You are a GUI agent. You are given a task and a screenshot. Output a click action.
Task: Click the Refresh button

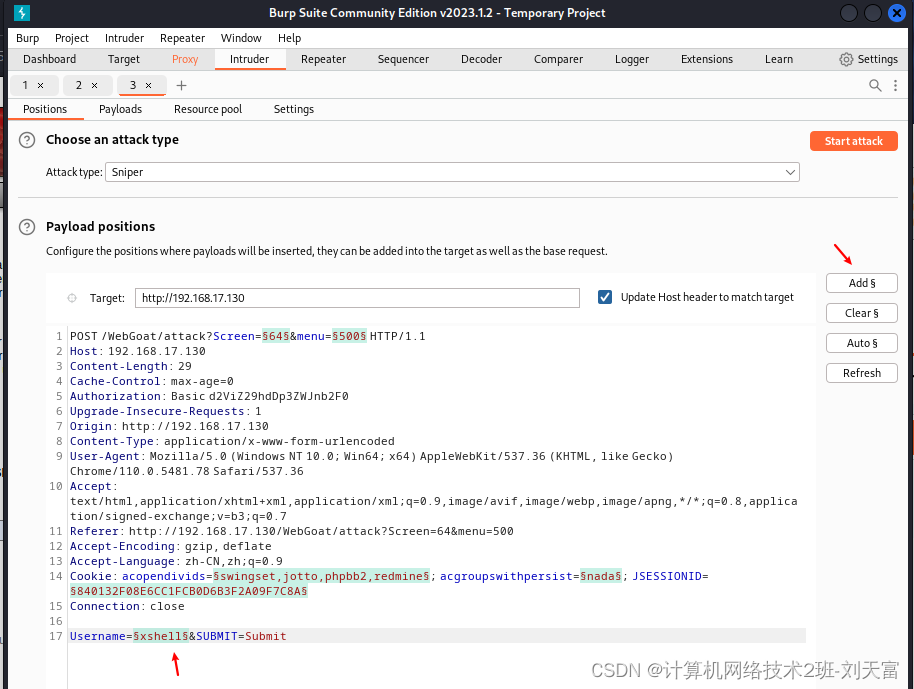click(x=862, y=373)
